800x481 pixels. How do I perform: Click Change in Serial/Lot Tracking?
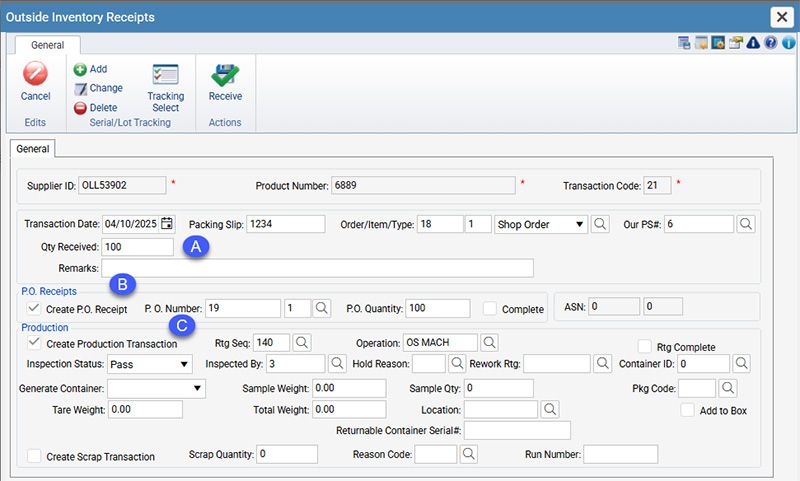click(x=98, y=88)
